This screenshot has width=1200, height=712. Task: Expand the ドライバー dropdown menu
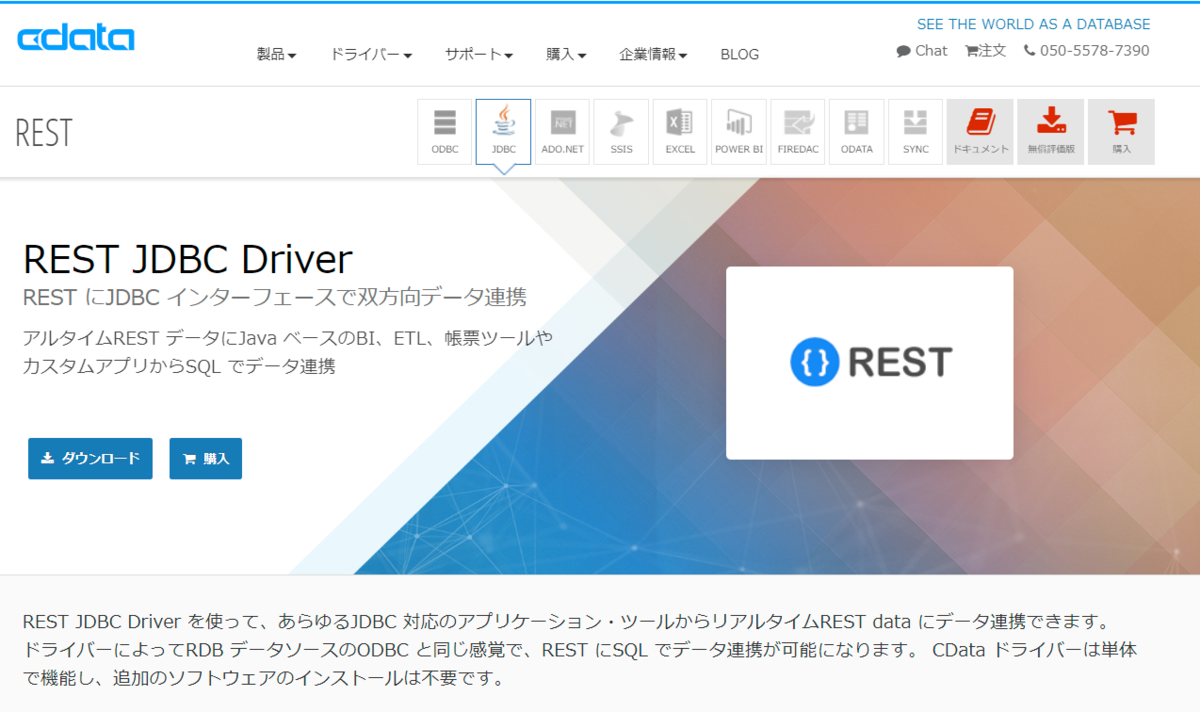pyautogui.click(x=371, y=54)
